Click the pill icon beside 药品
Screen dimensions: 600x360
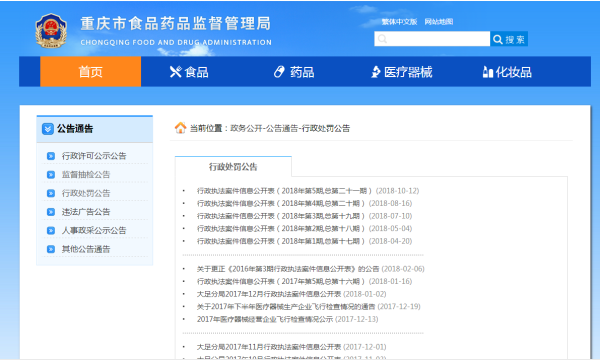(x=279, y=72)
